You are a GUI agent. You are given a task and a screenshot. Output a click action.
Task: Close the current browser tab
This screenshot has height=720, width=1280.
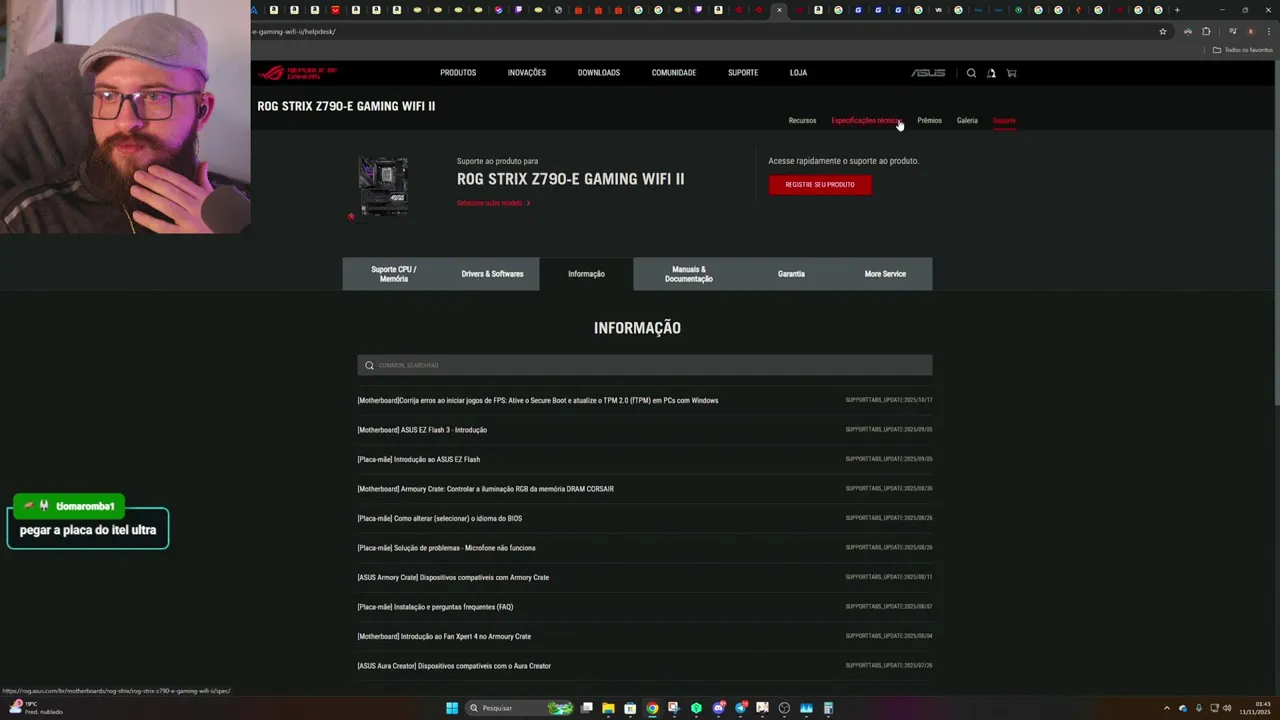[779, 10]
